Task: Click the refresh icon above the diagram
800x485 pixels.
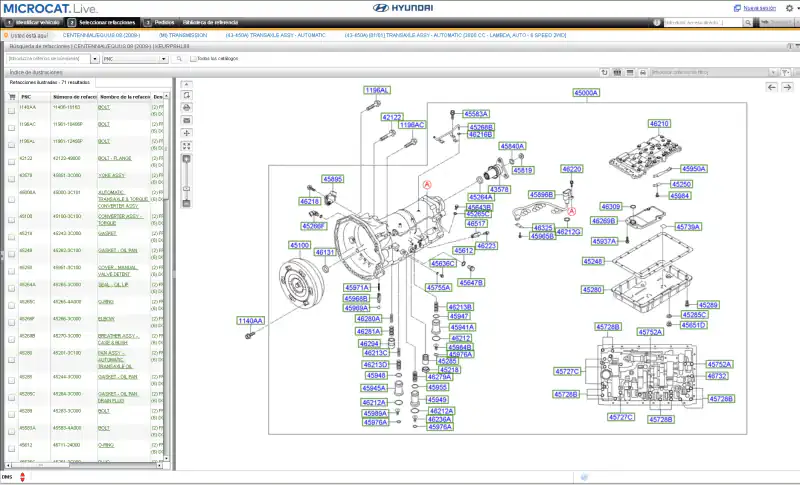Action: click(605, 72)
